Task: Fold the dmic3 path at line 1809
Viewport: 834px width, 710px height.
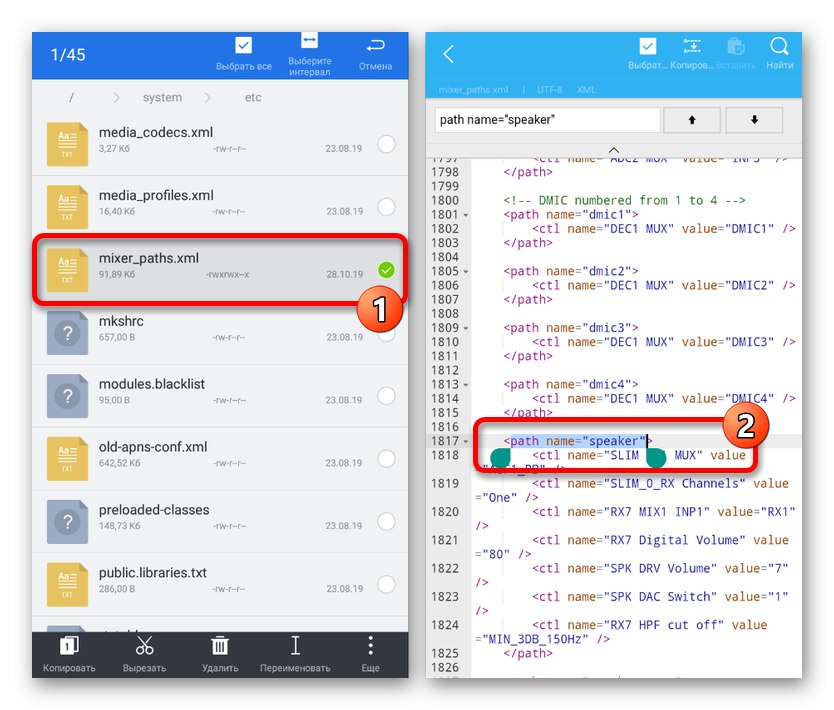Action: point(466,329)
